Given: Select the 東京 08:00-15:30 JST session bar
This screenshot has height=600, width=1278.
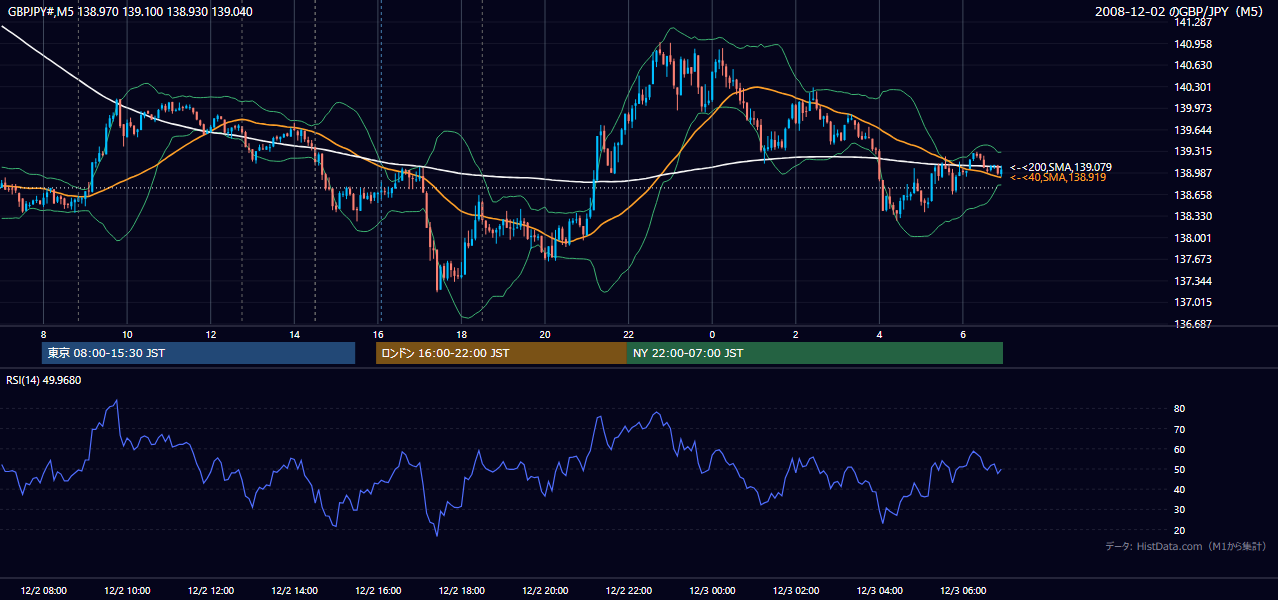Looking at the screenshot, I should point(198,353).
